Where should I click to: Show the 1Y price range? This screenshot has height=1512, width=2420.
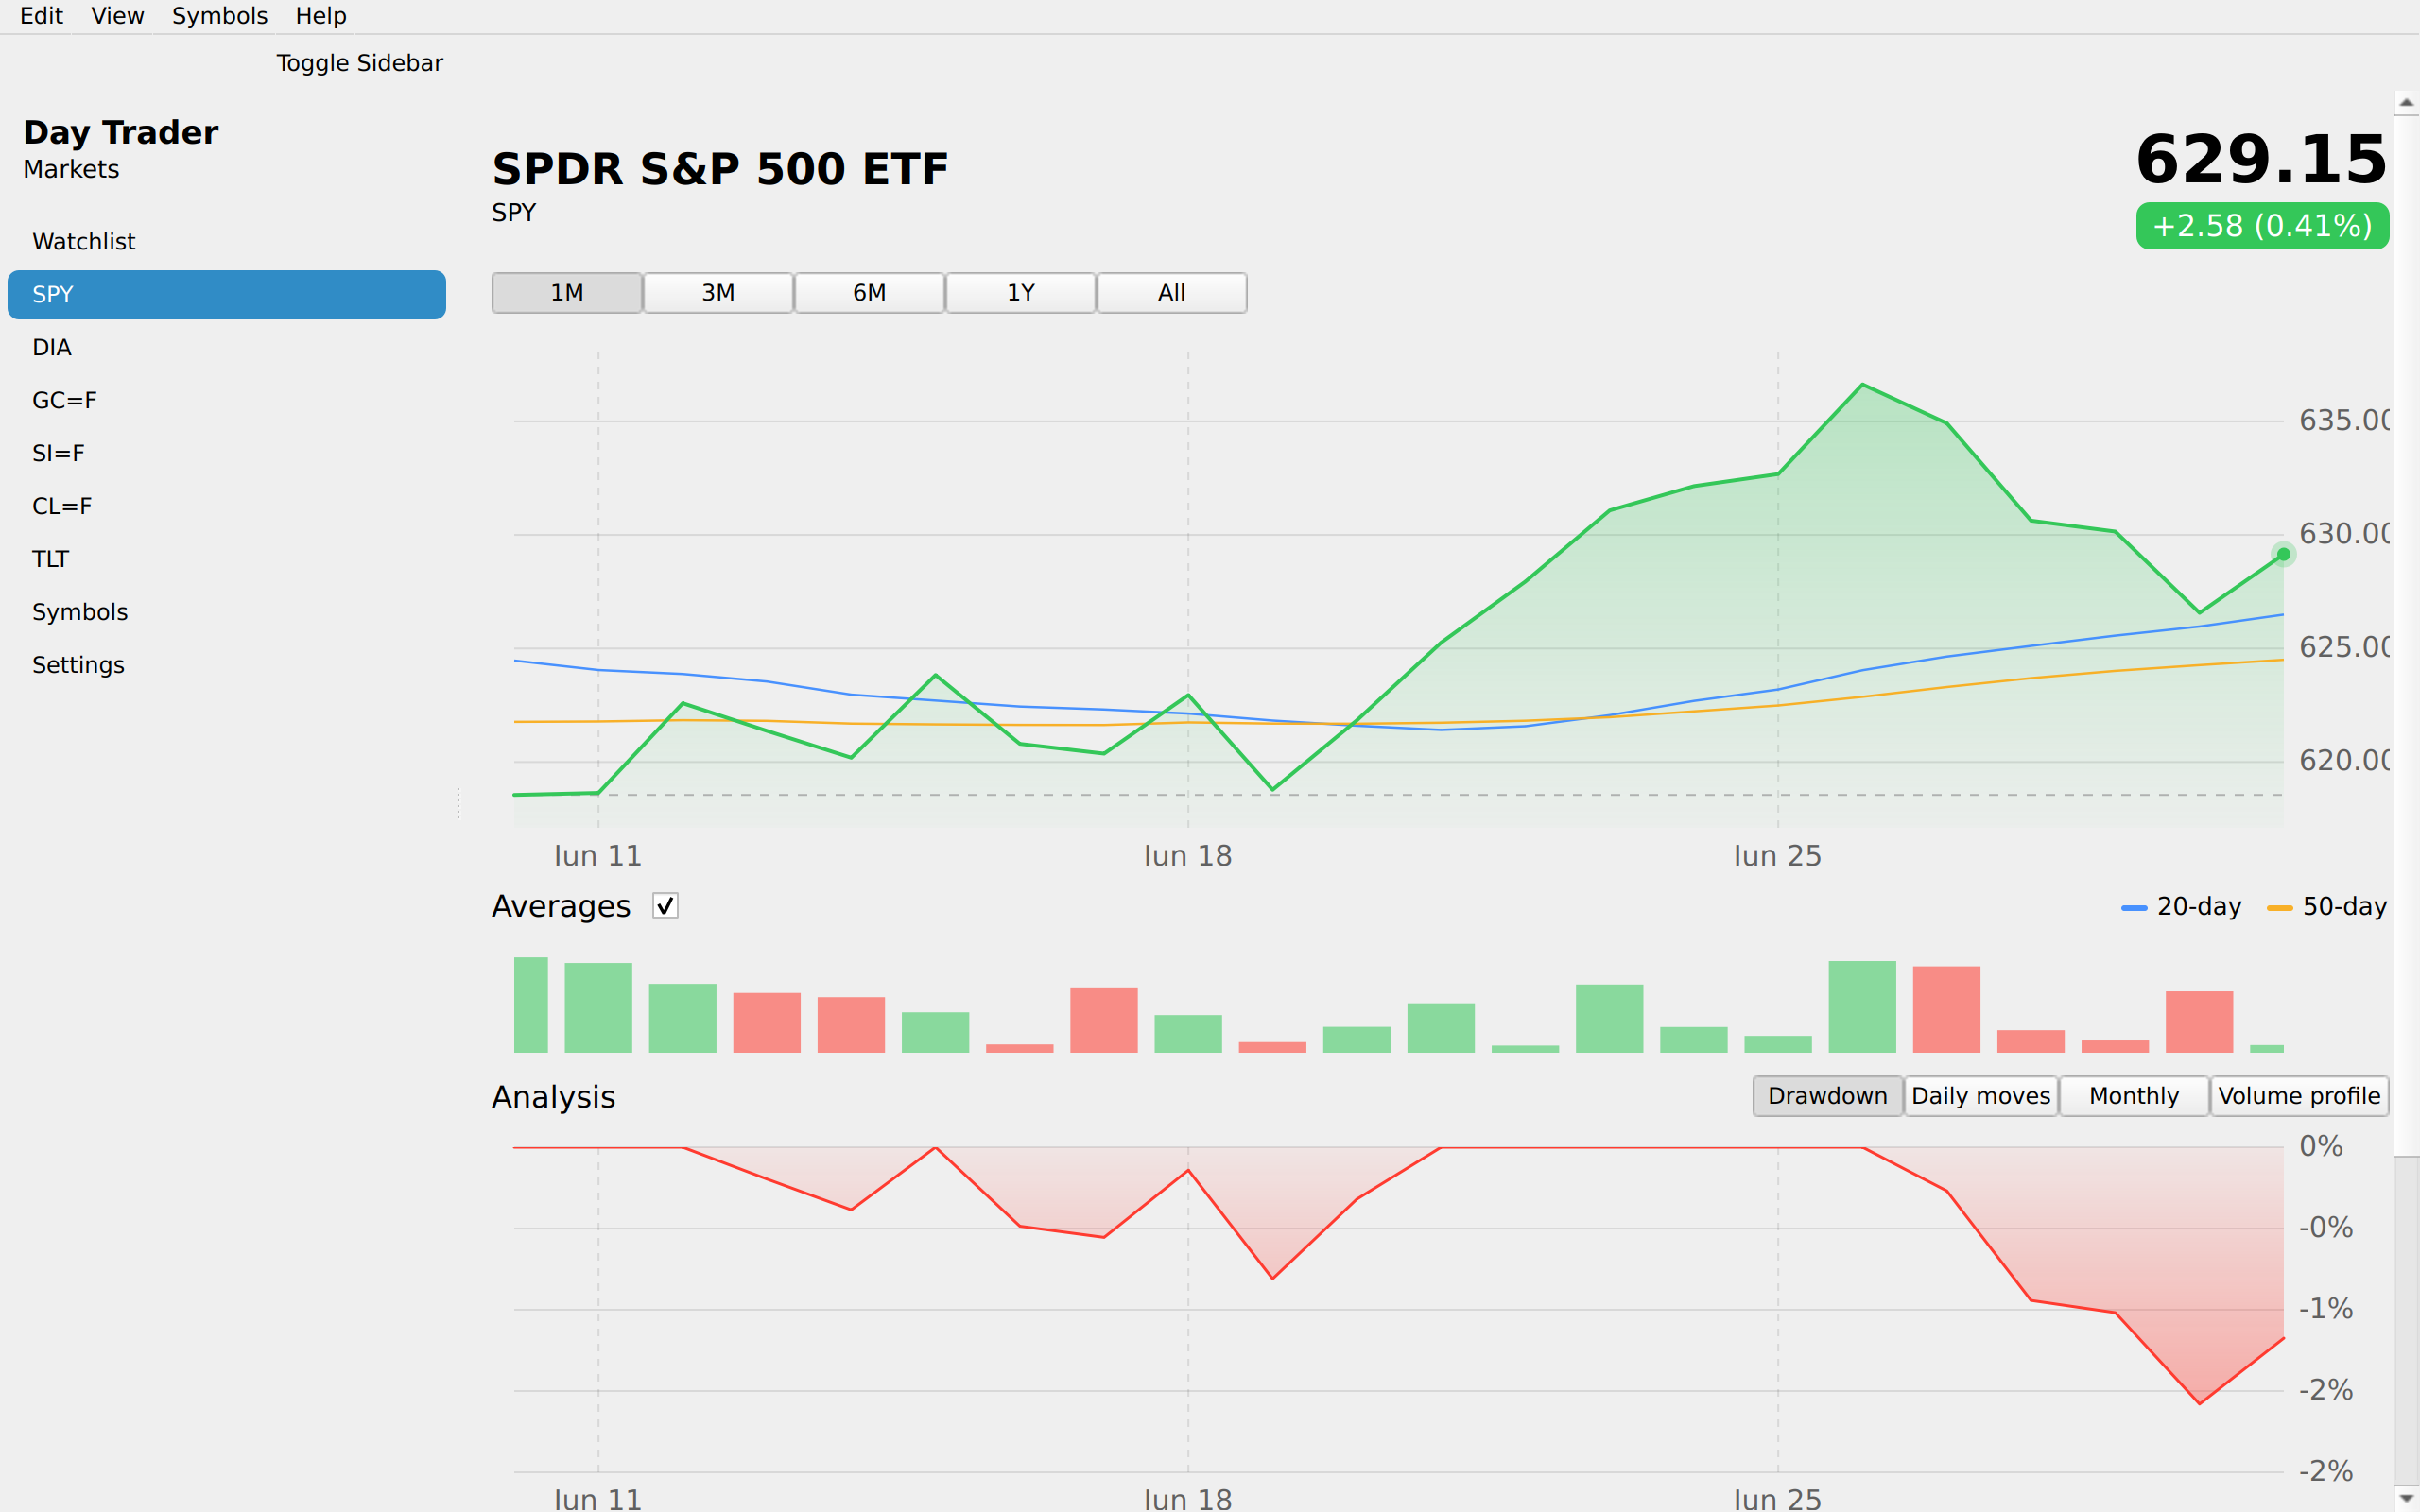click(x=1020, y=293)
